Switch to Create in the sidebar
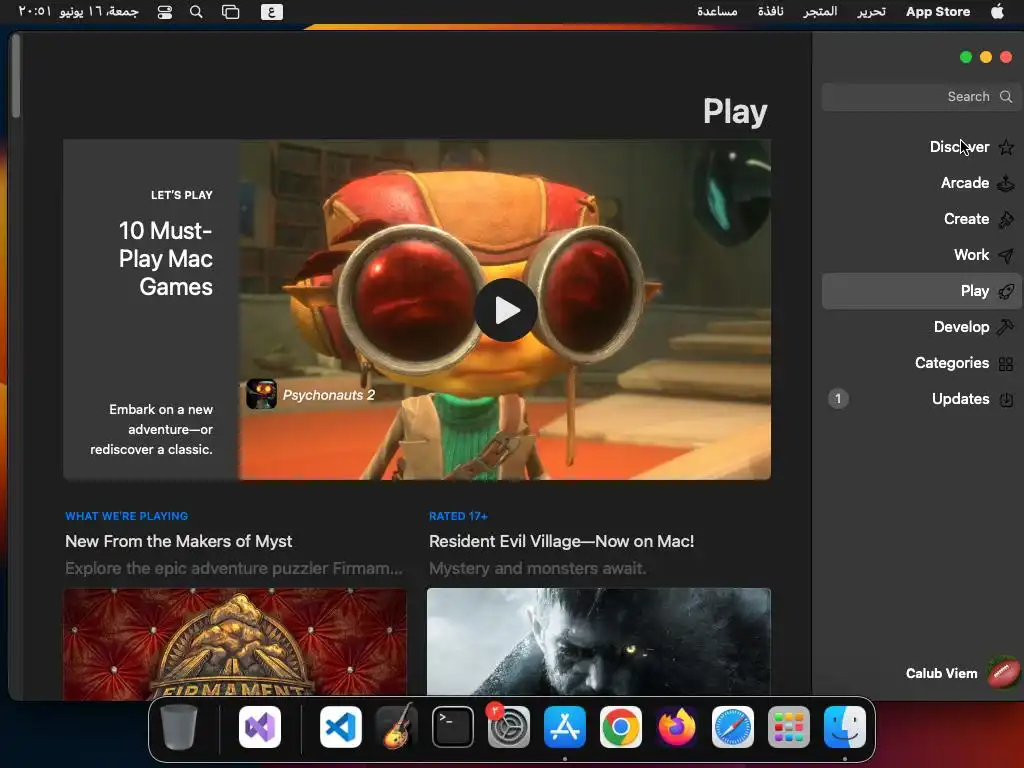Image resolution: width=1024 pixels, height=768 pixels. [x=921, y=219]
